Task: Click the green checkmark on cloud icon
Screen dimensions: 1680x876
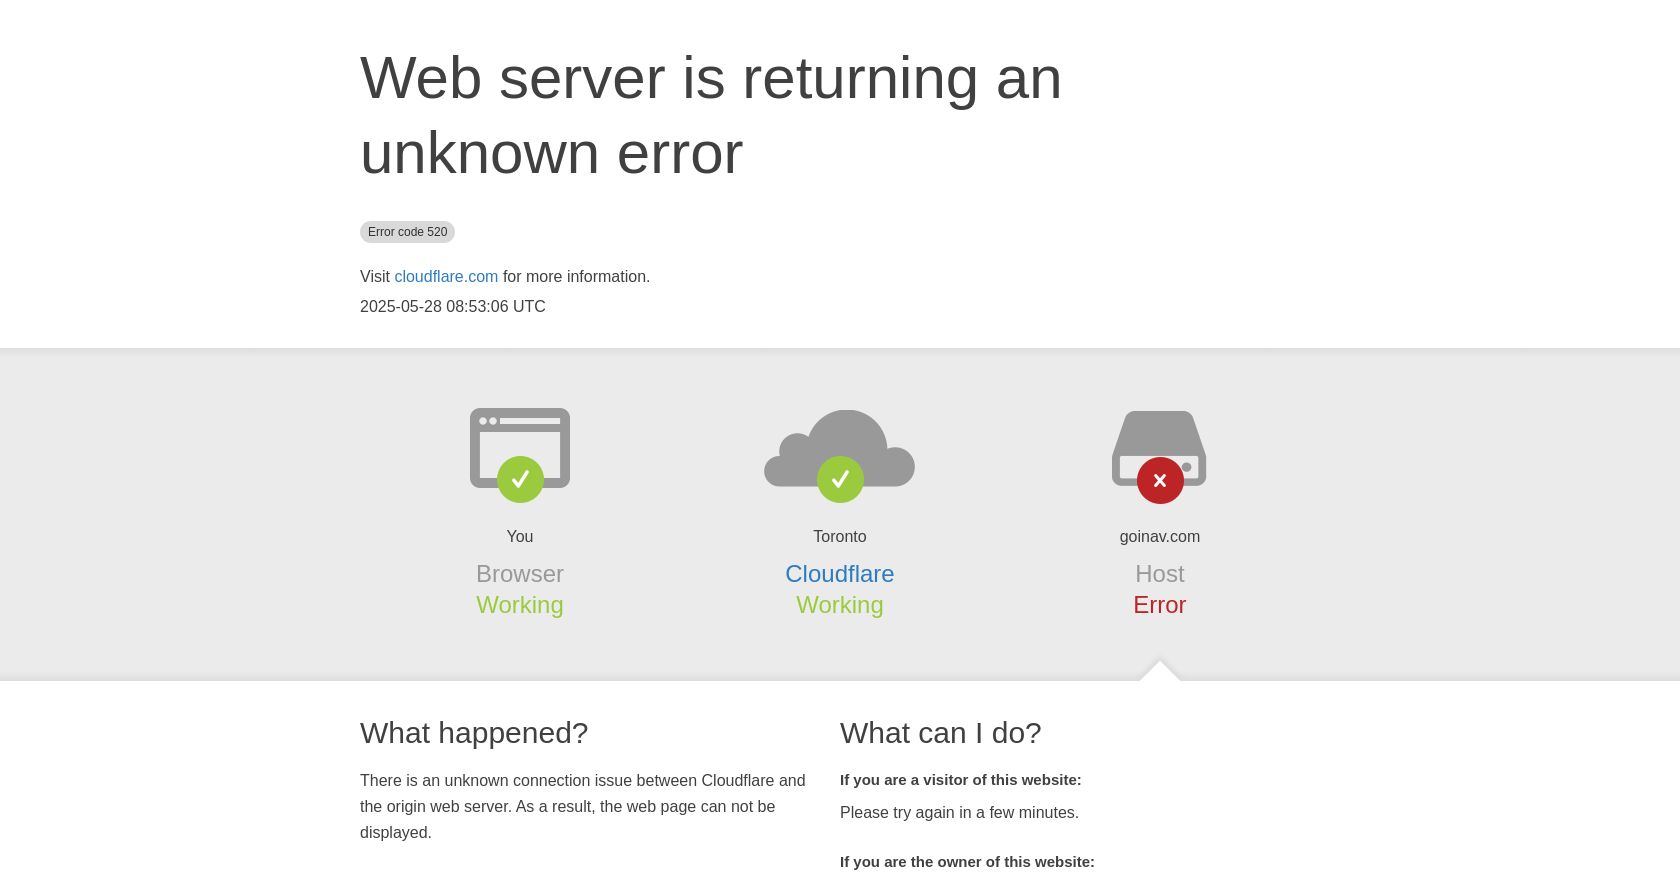Action: [840, 480]
